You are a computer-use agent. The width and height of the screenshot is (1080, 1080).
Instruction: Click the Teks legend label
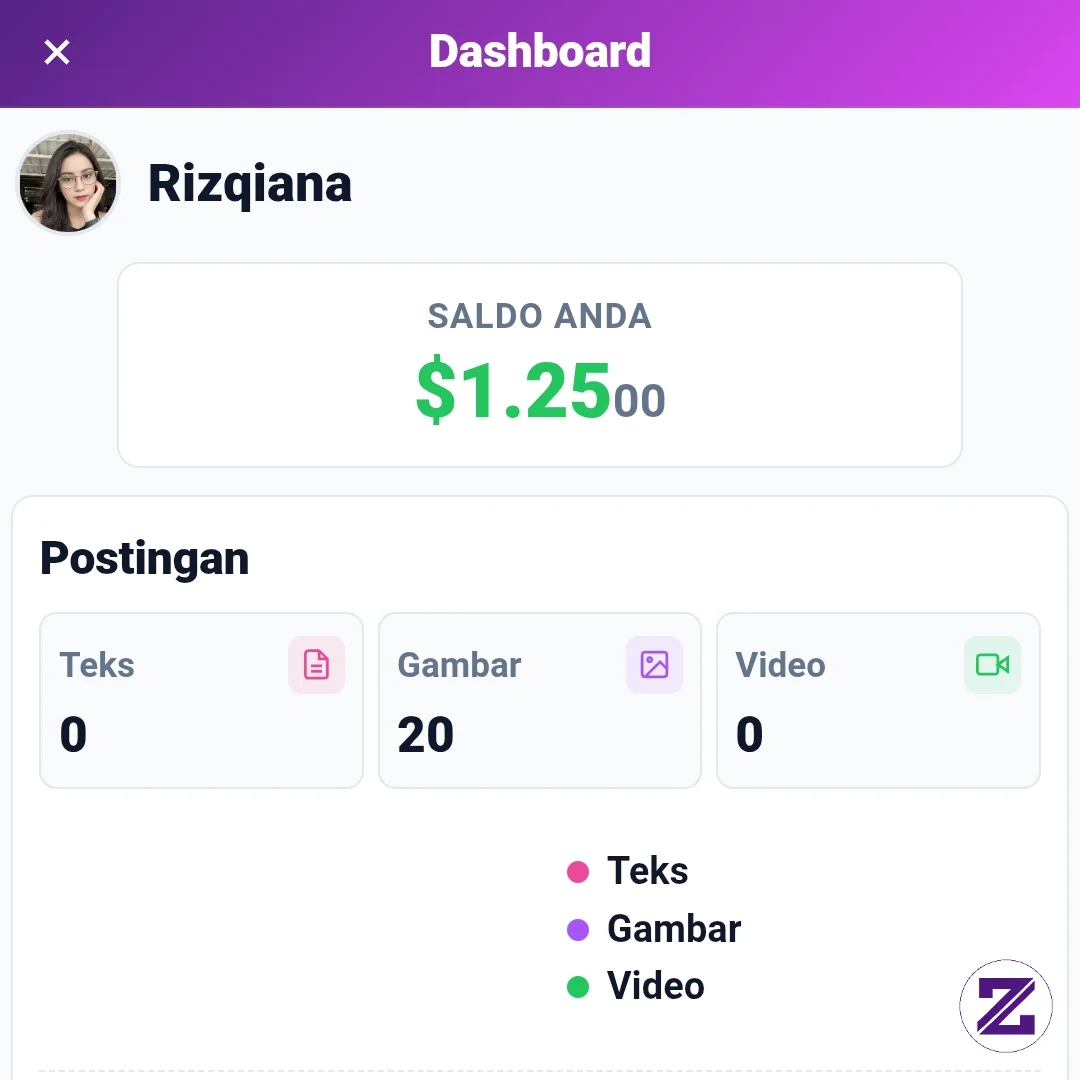[647, 871]
